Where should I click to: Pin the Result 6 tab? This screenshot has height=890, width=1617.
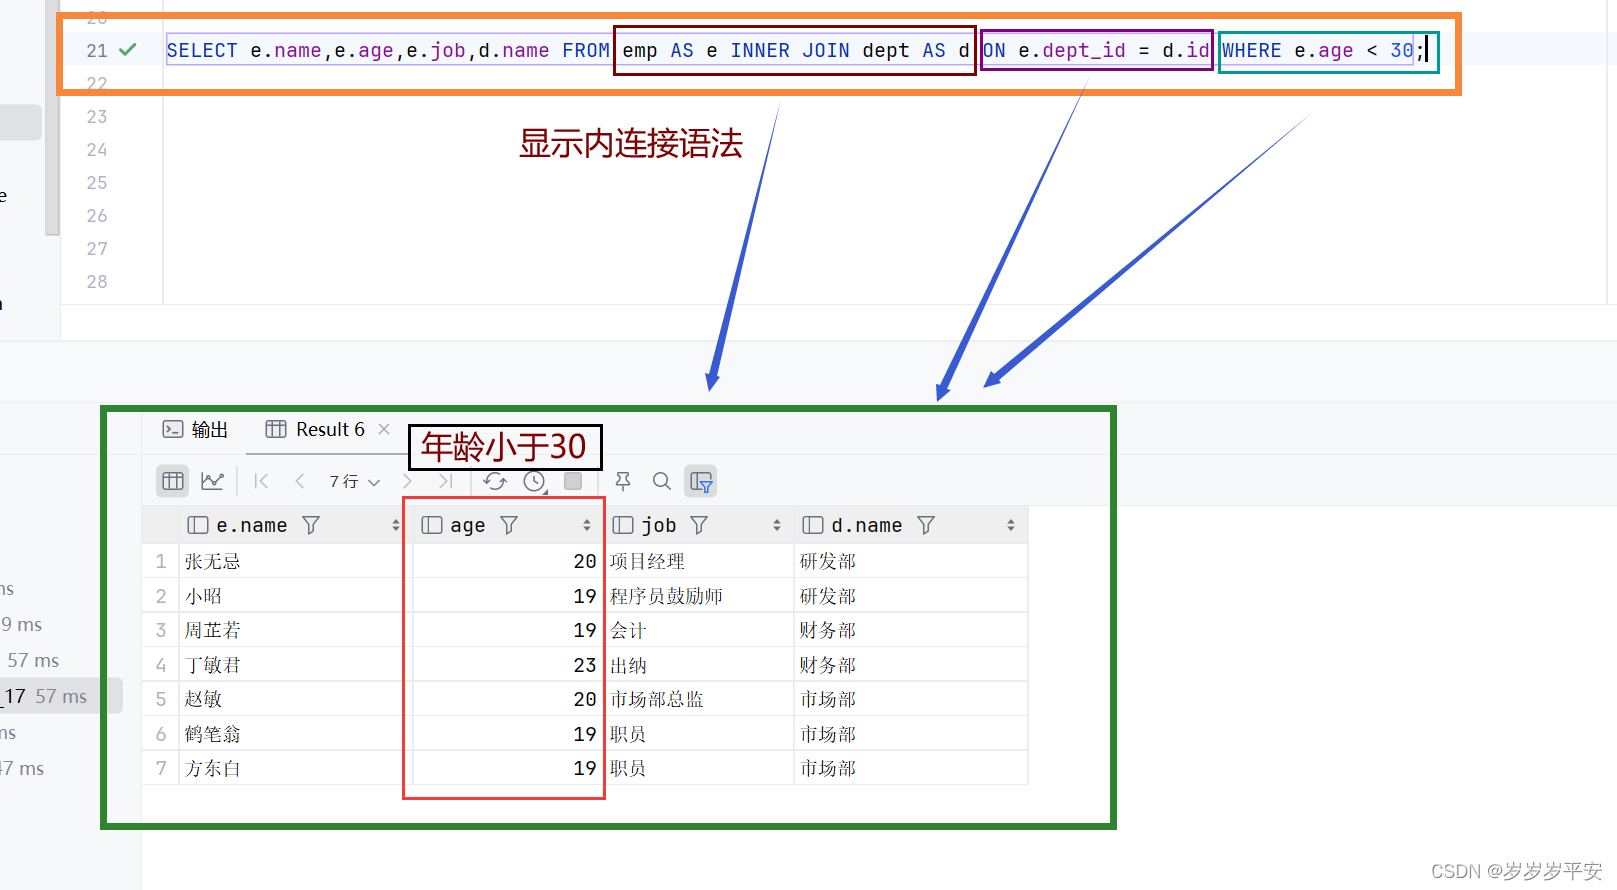pyautogui.click(x=623, y=481)
